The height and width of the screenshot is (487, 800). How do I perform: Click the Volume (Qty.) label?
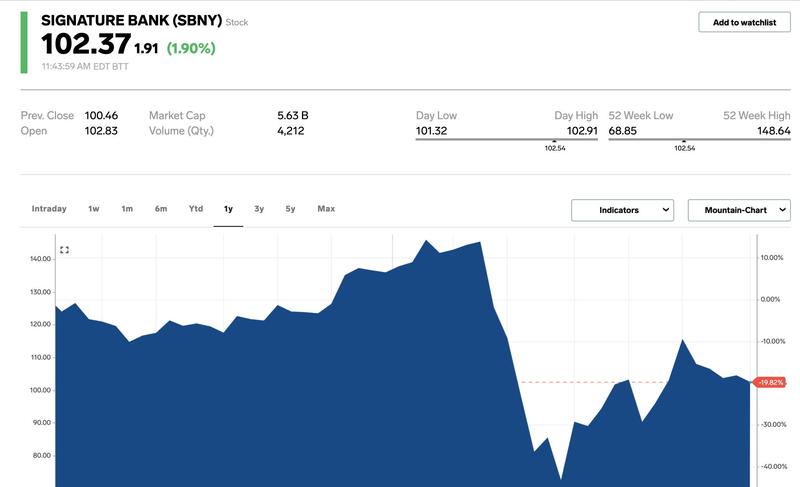pos(181,131)
